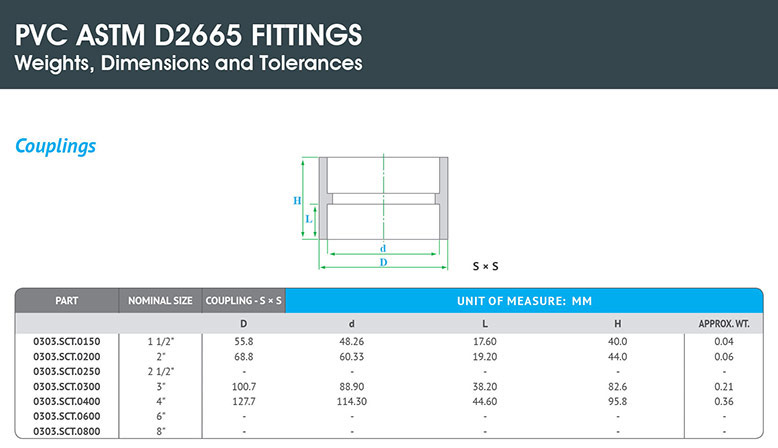
Task: Click D value 127.7
Action: 244,401
